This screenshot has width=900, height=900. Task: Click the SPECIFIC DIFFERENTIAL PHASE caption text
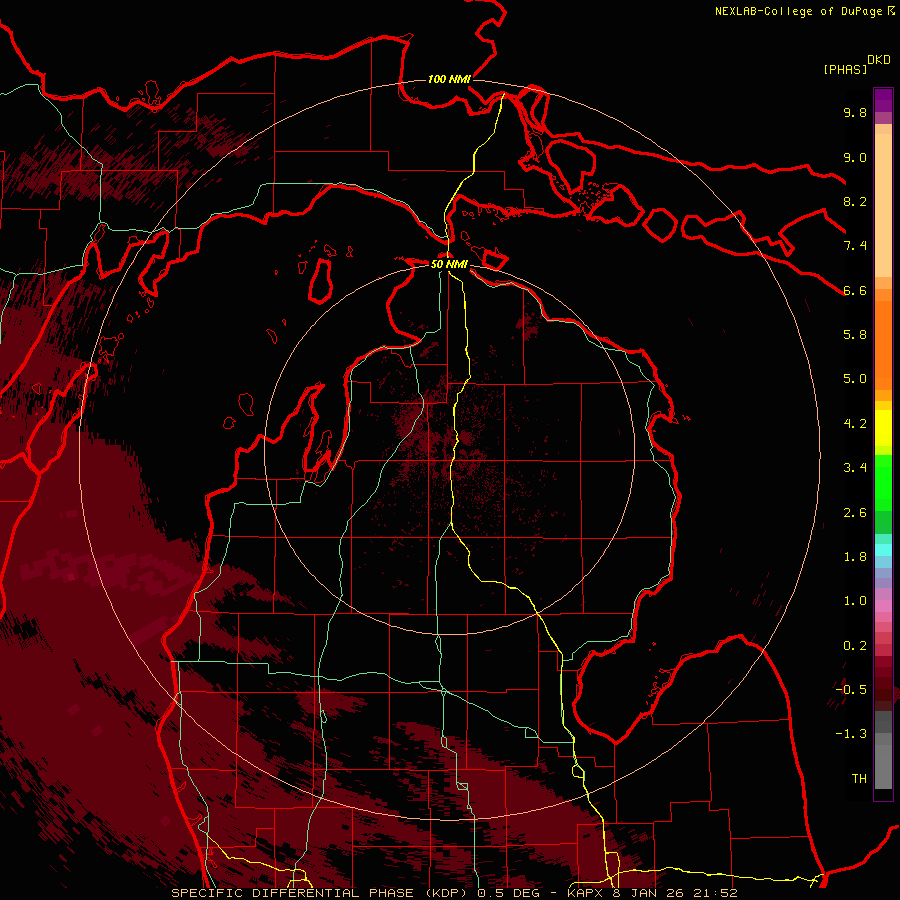(x=292, y=893)
